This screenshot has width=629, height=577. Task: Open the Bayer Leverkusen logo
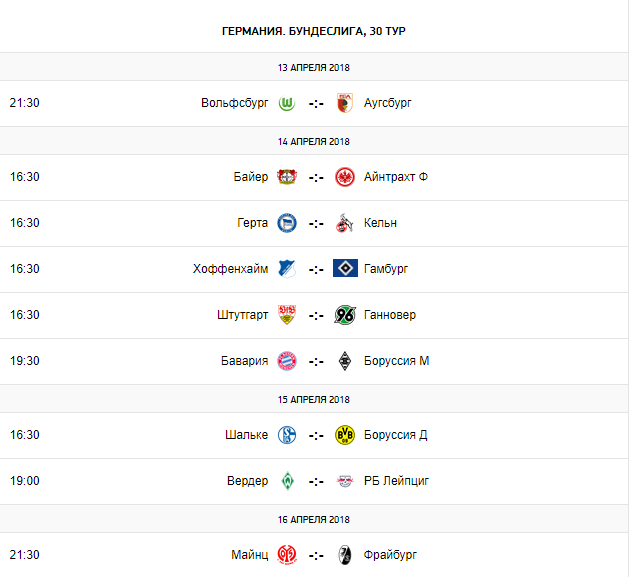pos(287,177)
